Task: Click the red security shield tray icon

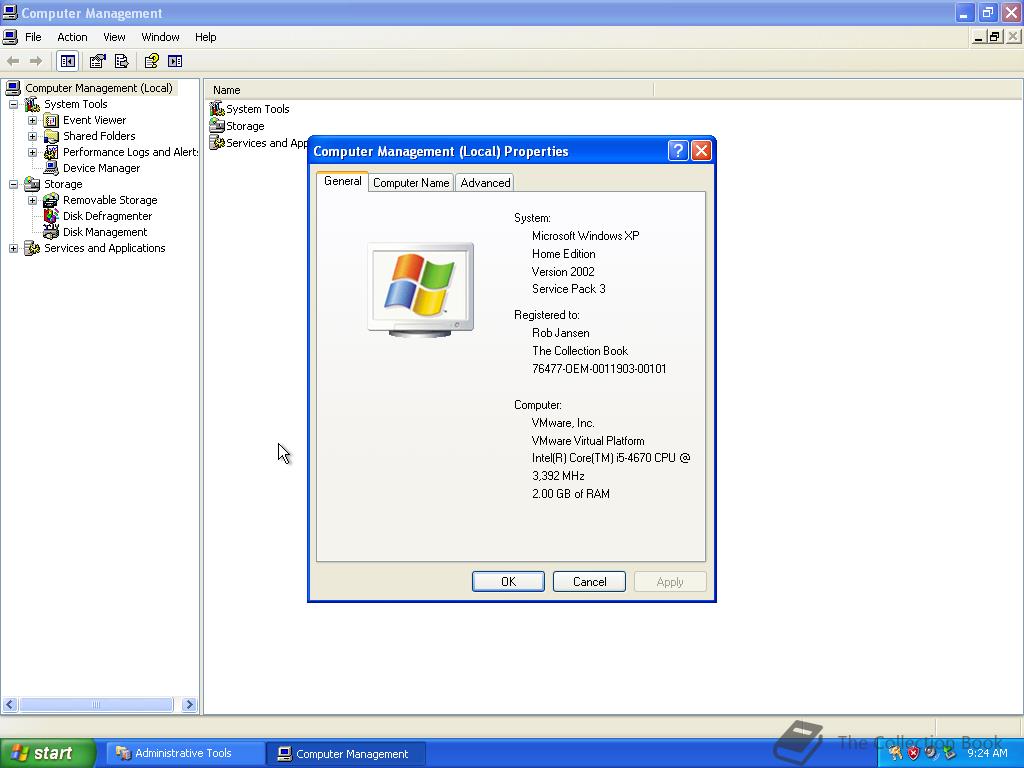Action: coord(913,753)
